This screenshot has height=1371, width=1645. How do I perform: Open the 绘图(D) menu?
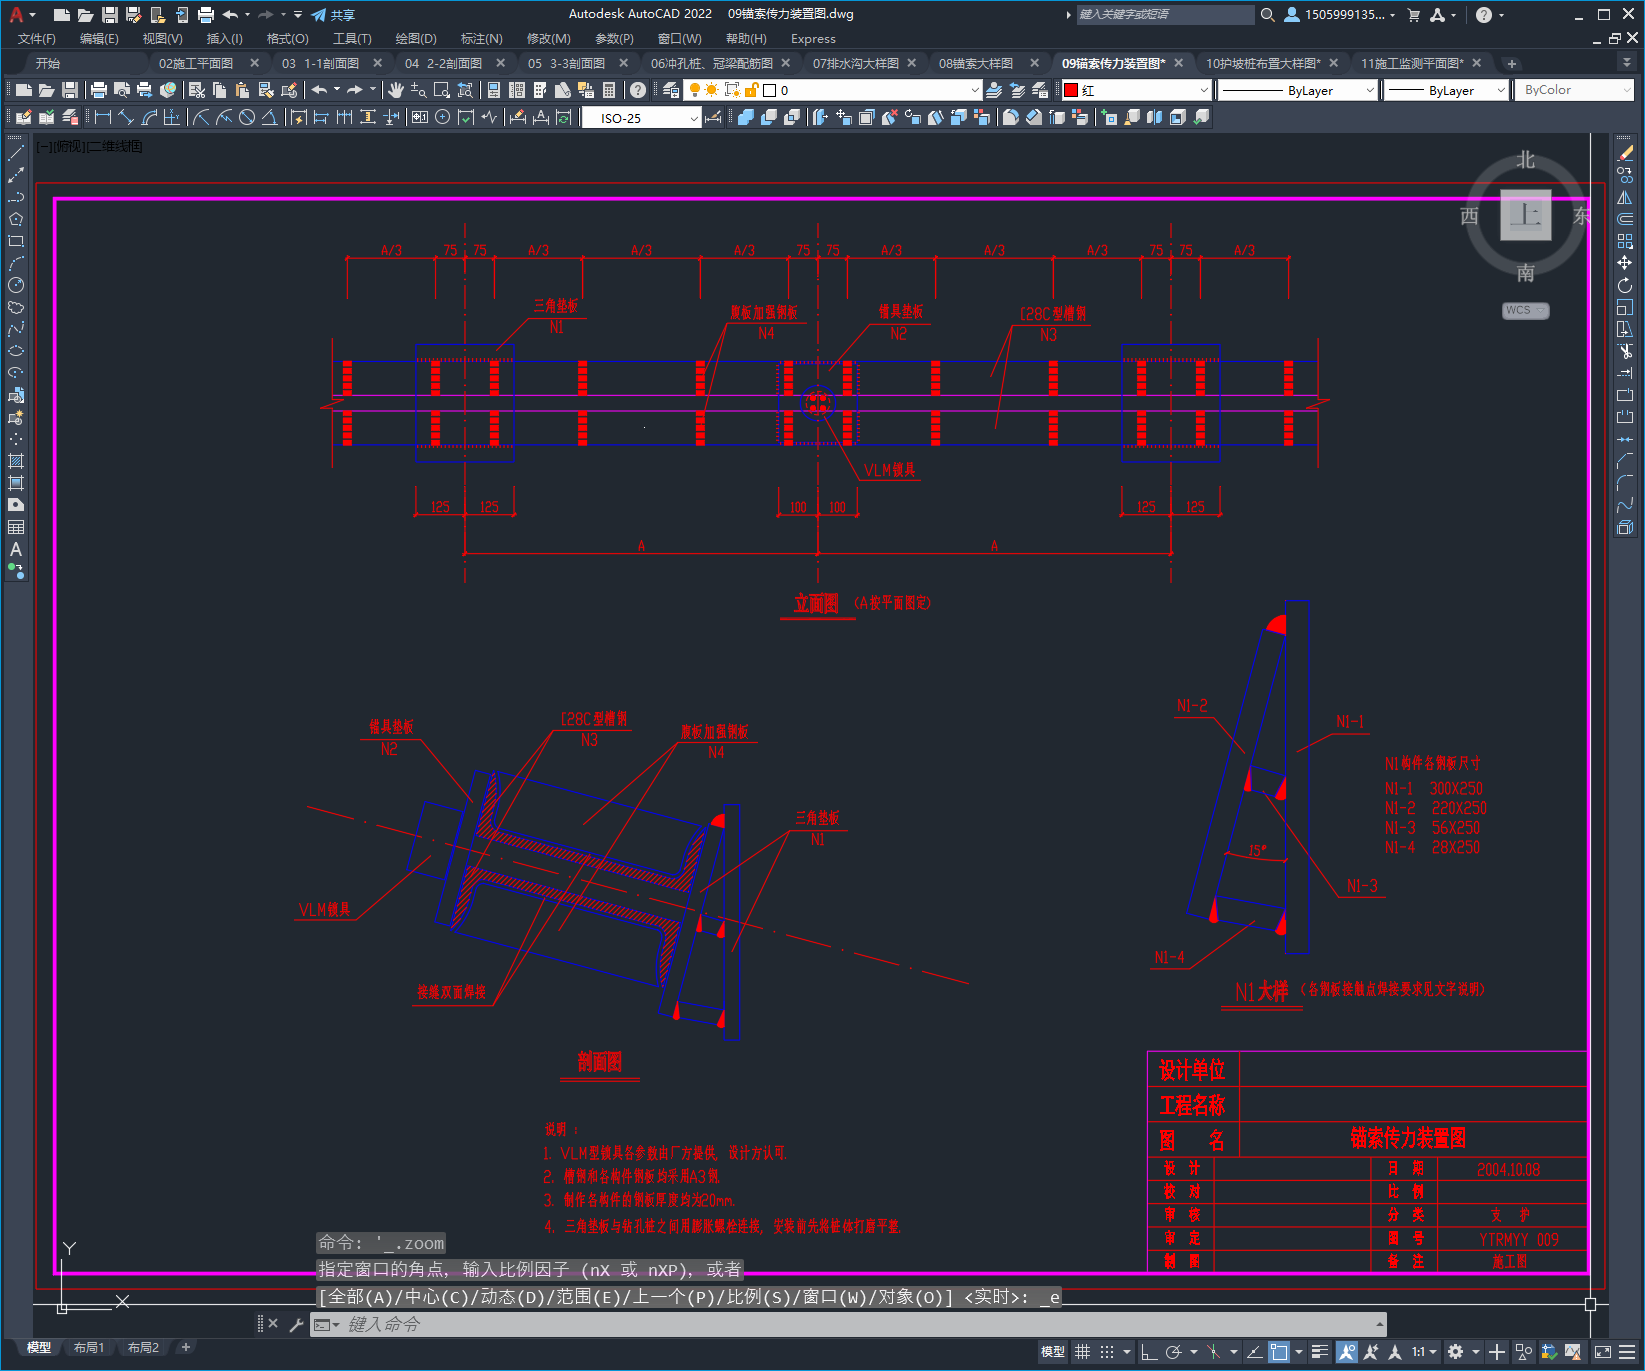tap(416, 39)
